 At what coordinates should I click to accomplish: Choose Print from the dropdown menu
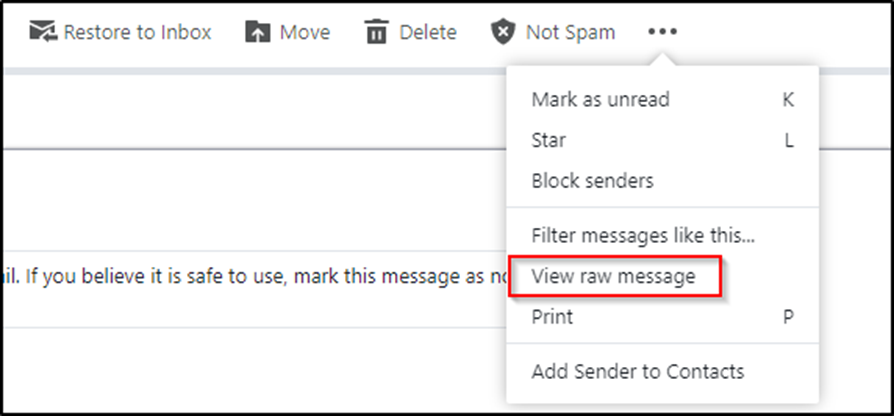click(x=552, y=317)
